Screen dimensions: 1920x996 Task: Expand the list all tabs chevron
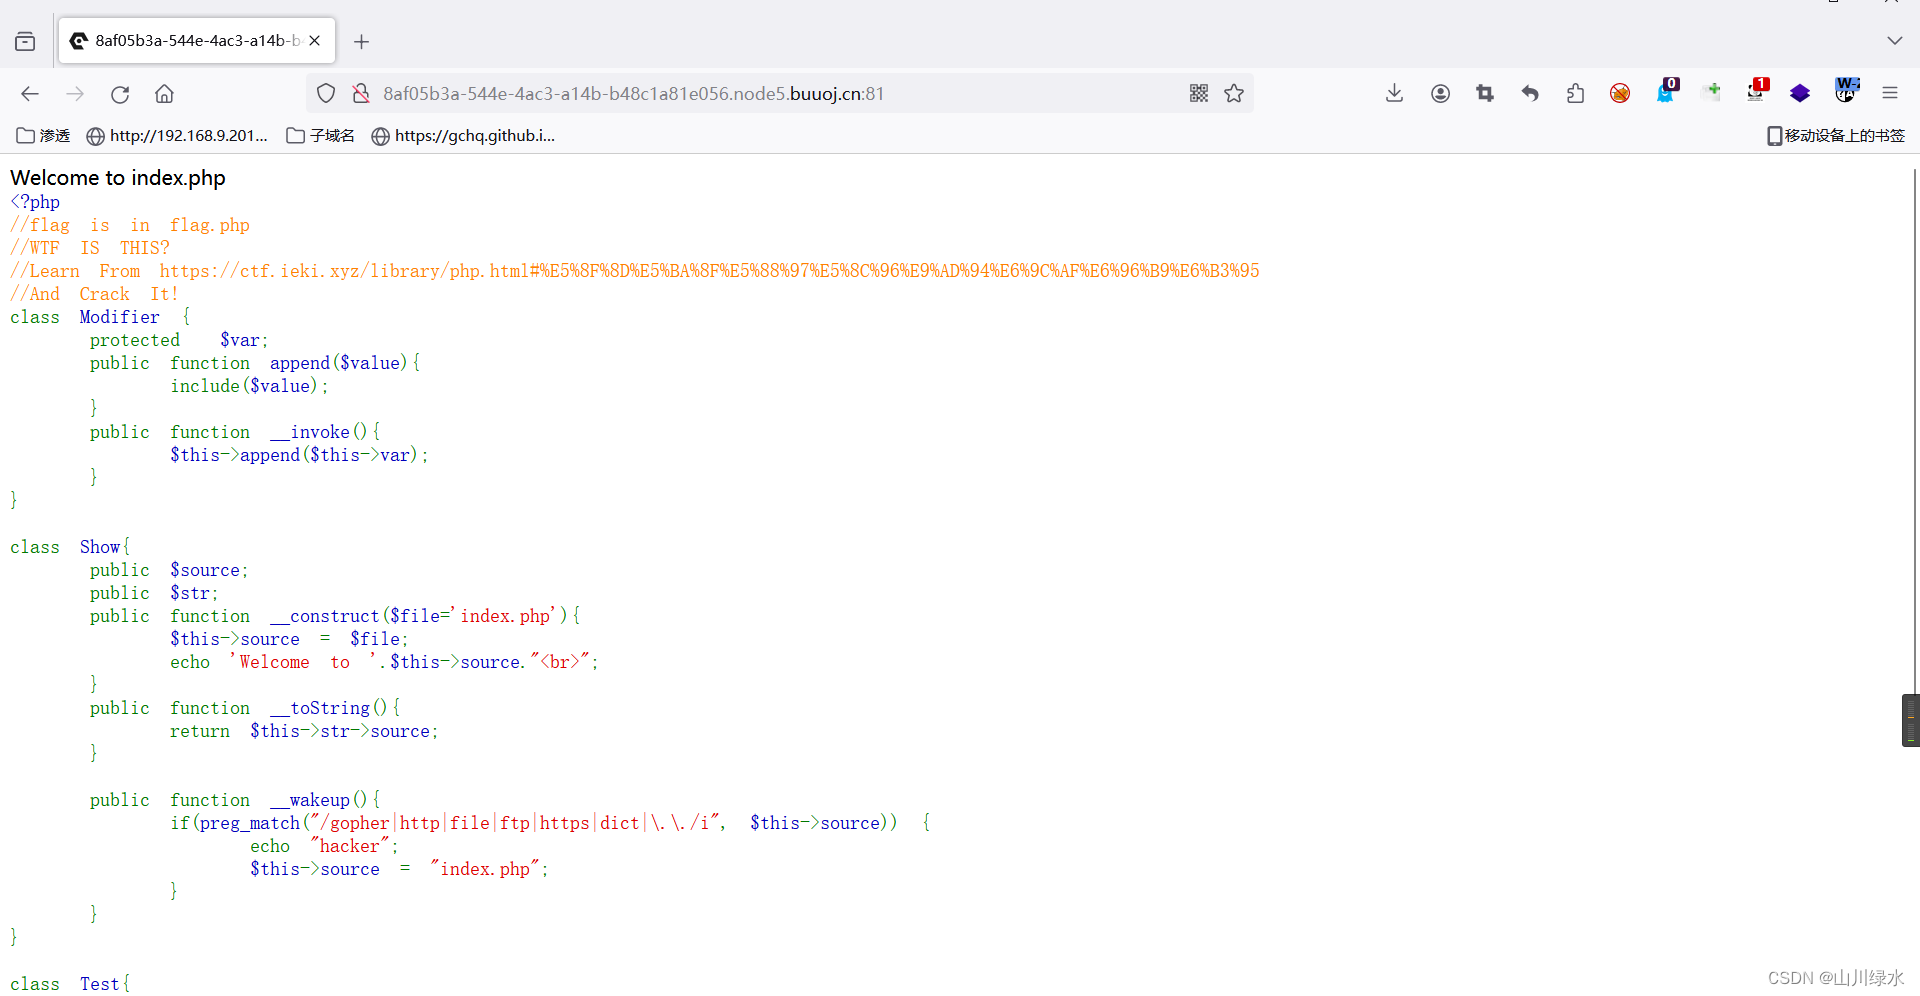pyautogui.click(x=1894, y=41)
